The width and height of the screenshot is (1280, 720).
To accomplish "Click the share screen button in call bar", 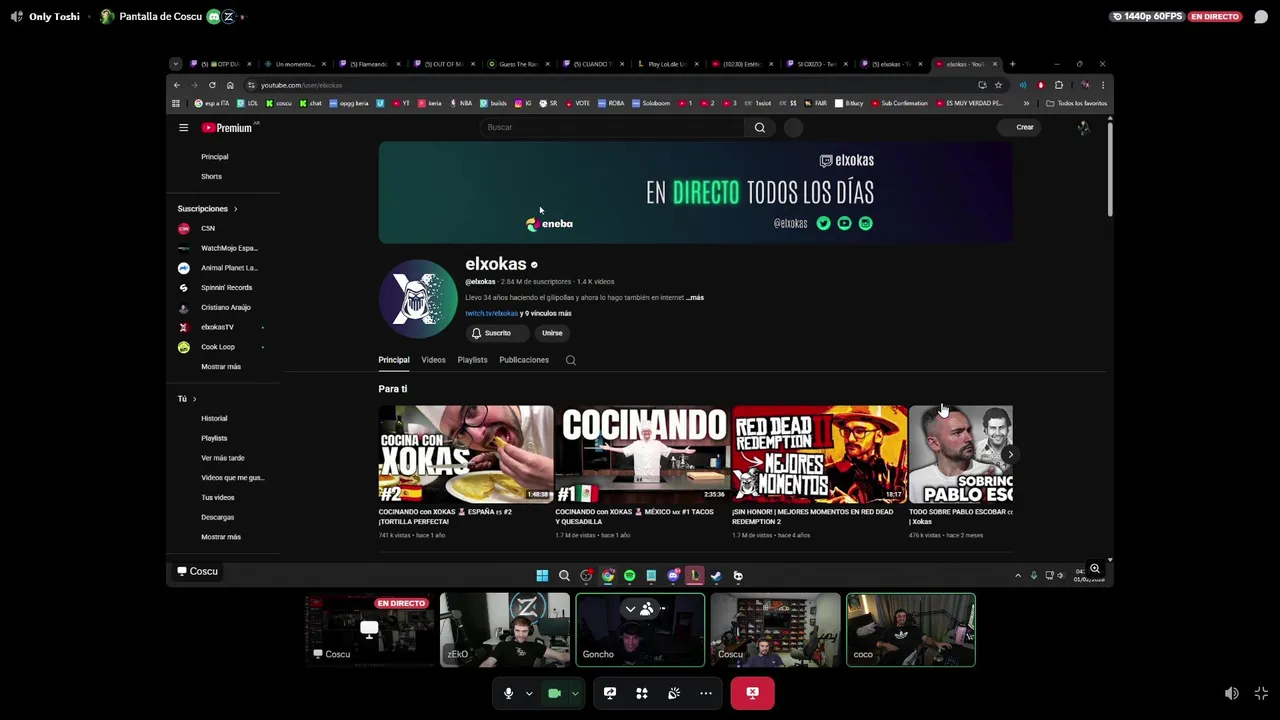I will pyautogui.click(x=610, y=693).
